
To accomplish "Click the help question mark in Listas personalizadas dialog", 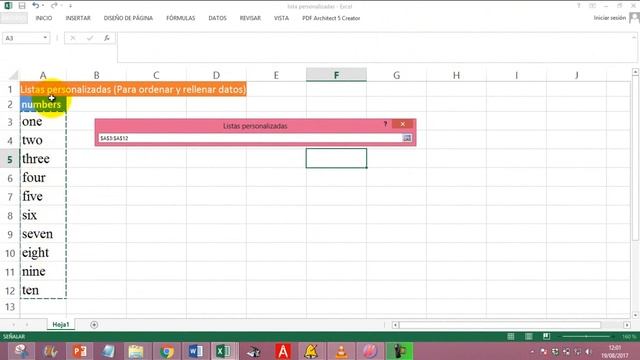I will coord(385,124).
